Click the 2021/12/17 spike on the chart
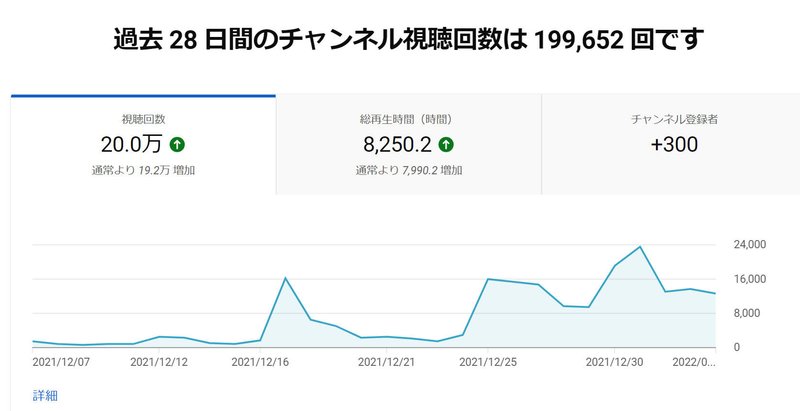The height and width of the screenshot is (411, 800). 285,278
